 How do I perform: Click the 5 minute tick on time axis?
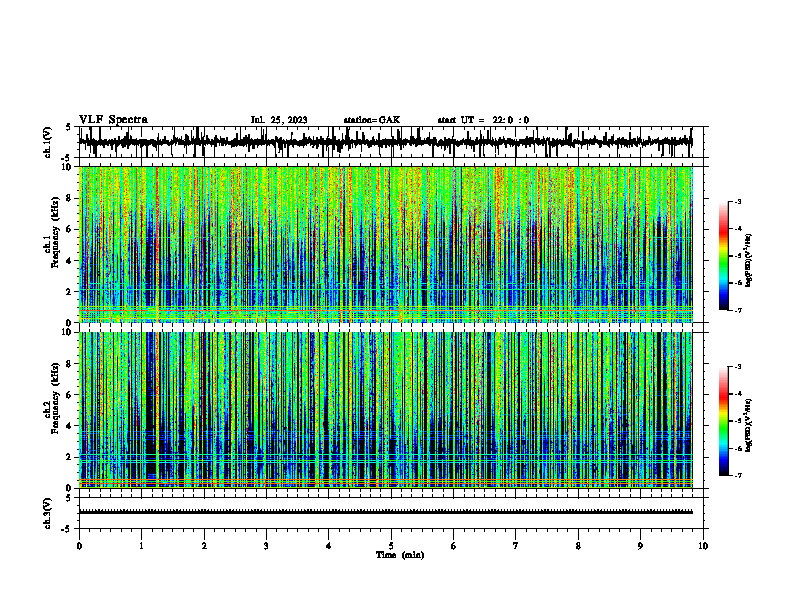pyautogui.click(x=391, y=546)
